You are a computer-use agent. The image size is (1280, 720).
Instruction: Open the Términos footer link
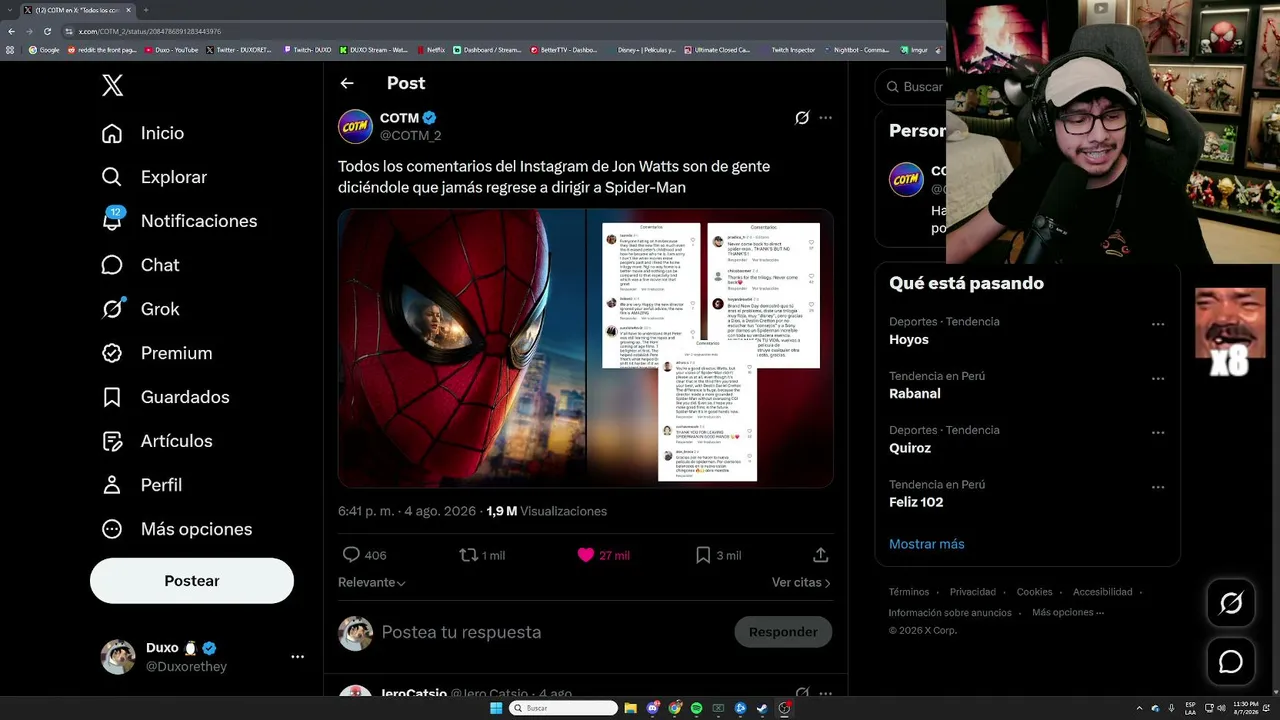[909, 592]
